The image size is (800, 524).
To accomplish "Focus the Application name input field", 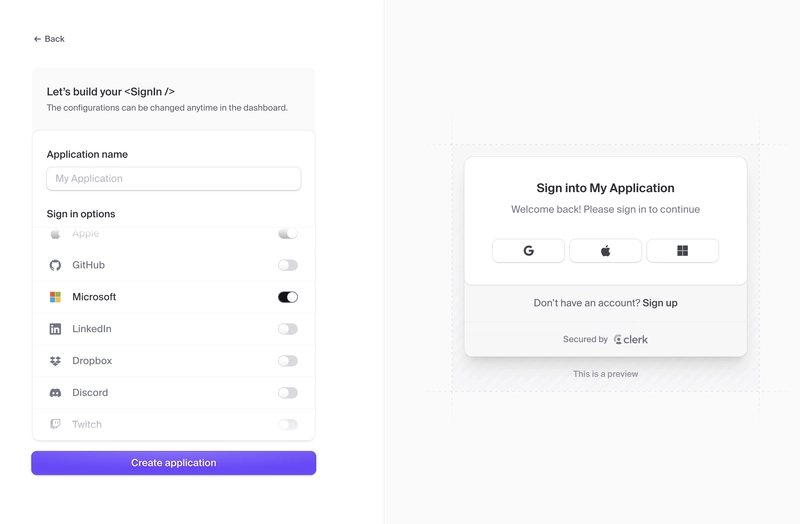I will pos(173,179).
